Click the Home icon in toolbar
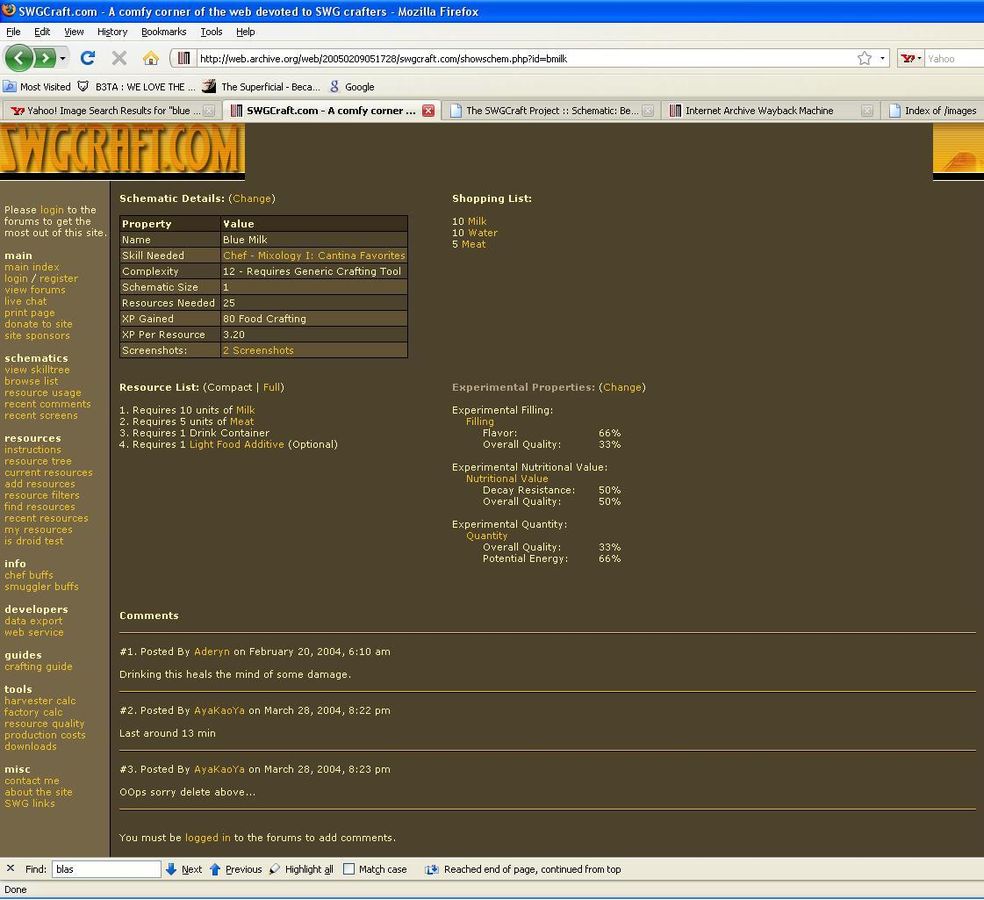The width and height of the screenshot is (984, 900). click(x=150, y=58)
